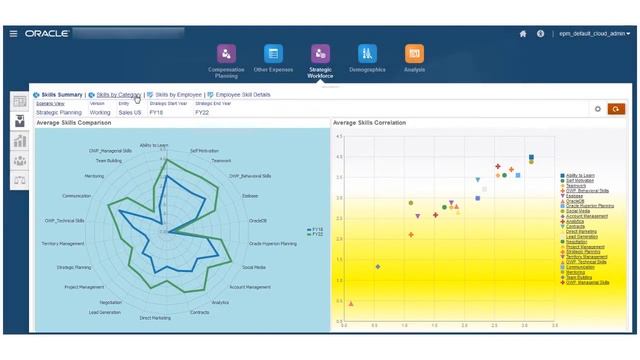Change the Strategic Planning scenario value
640x360 pixels.
point(59,112)
